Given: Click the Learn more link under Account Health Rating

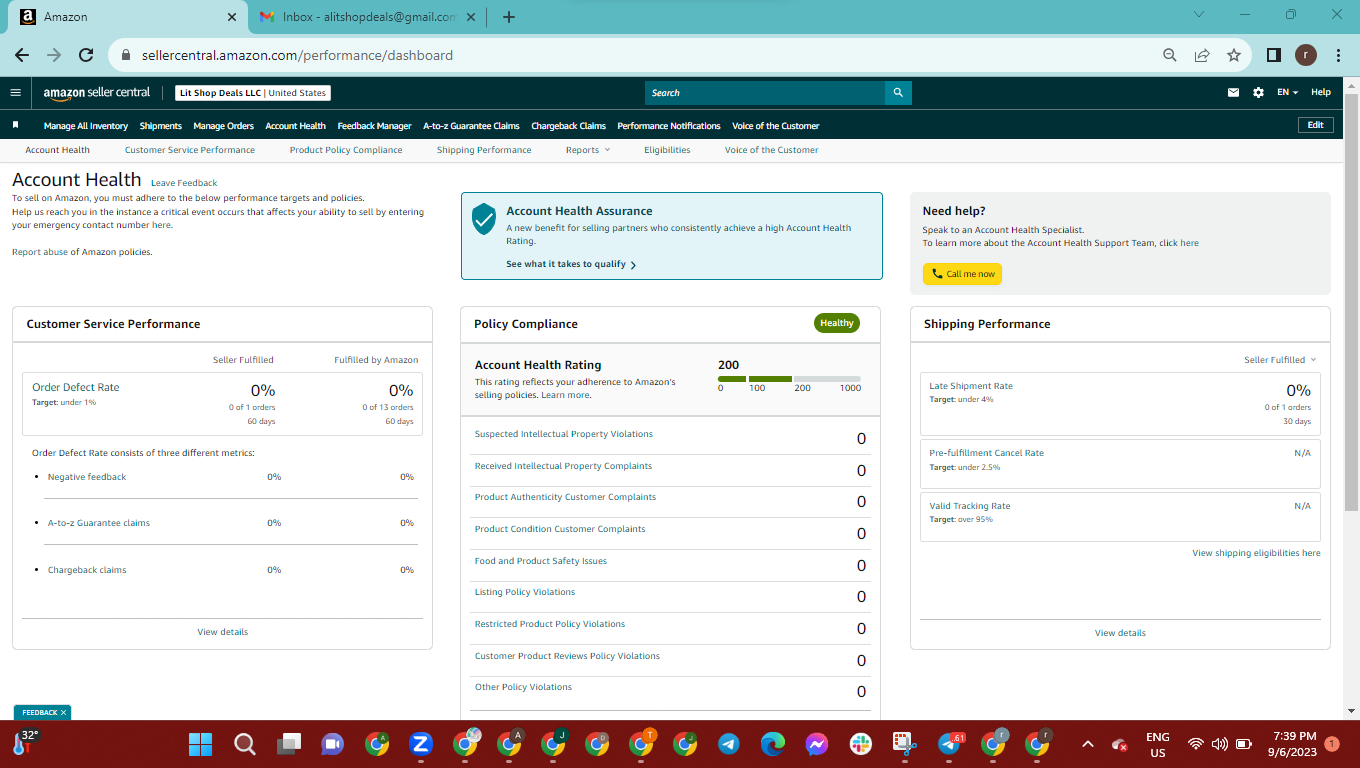Looking at the screenshot, I should click(x=565, y=395).
